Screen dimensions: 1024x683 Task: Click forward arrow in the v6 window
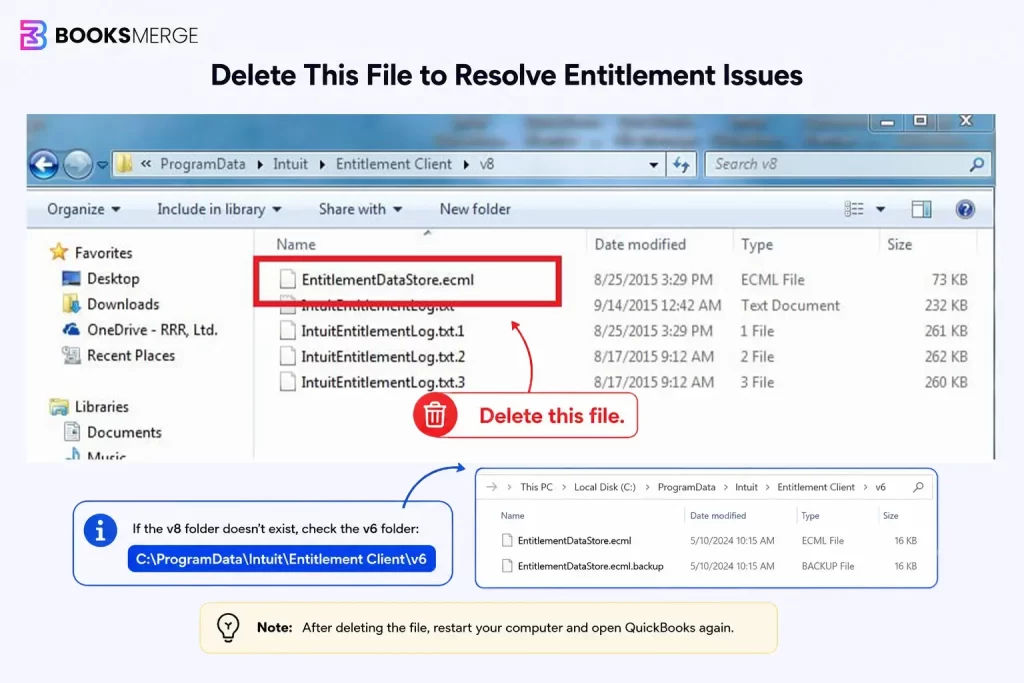(492, 487)
